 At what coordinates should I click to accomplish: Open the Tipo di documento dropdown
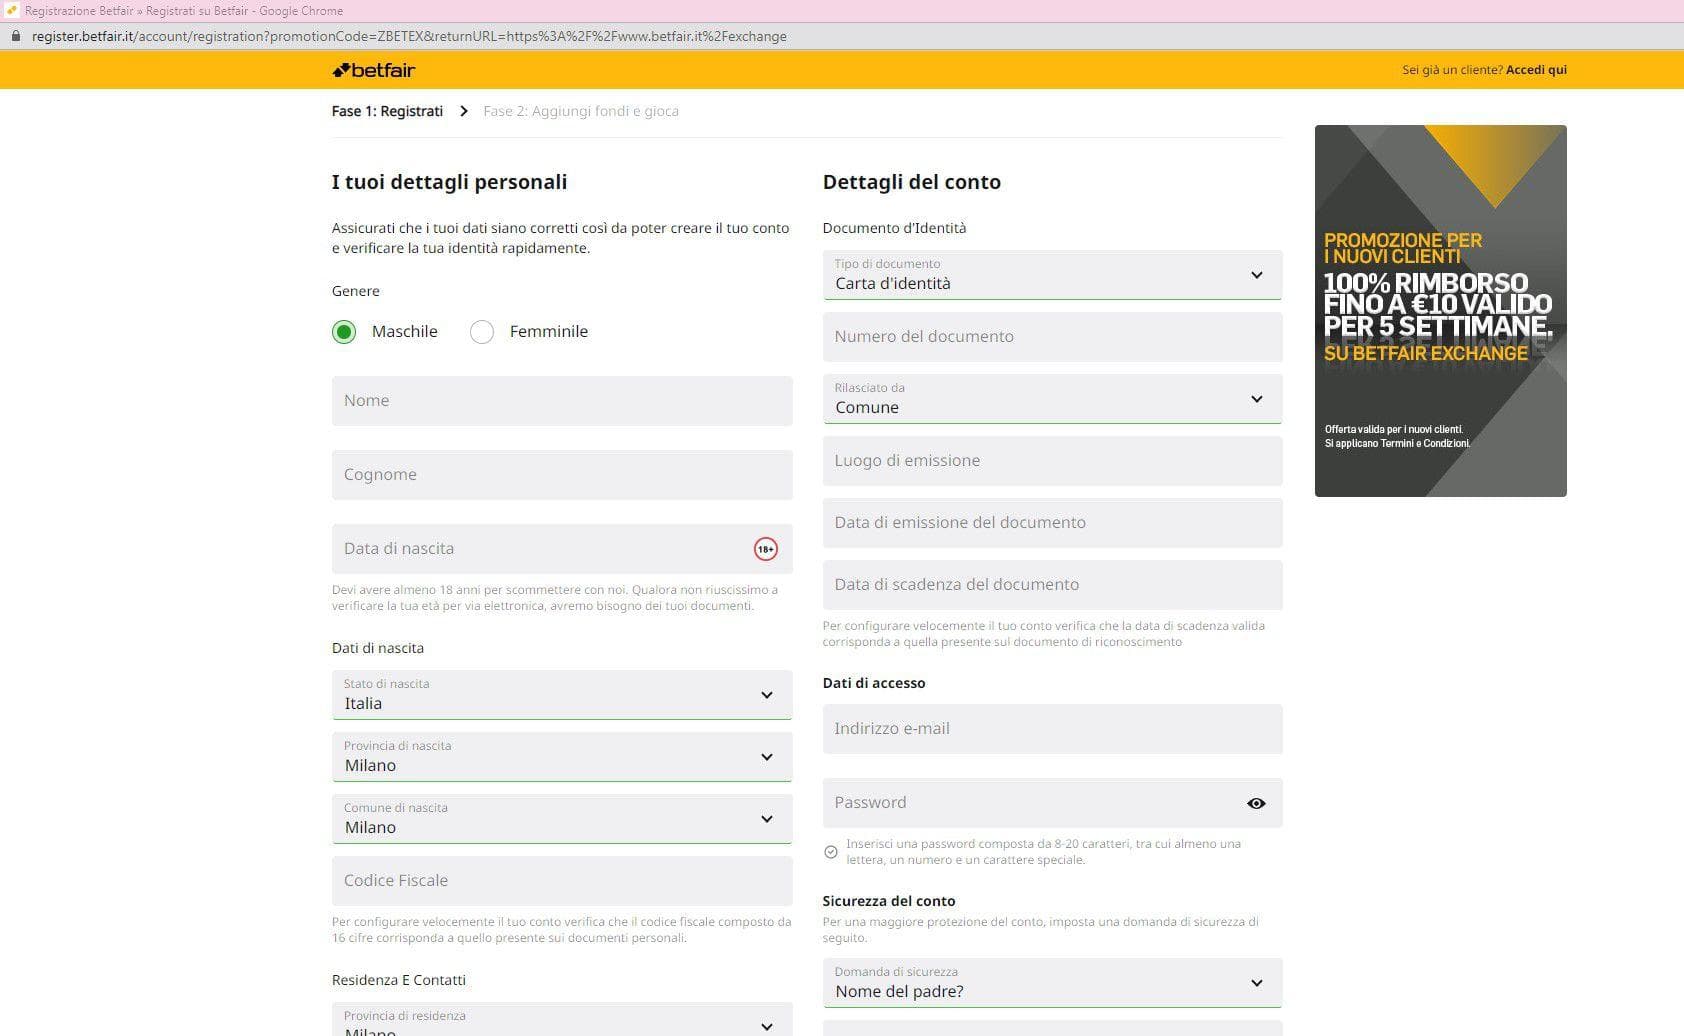(1051, 275)
